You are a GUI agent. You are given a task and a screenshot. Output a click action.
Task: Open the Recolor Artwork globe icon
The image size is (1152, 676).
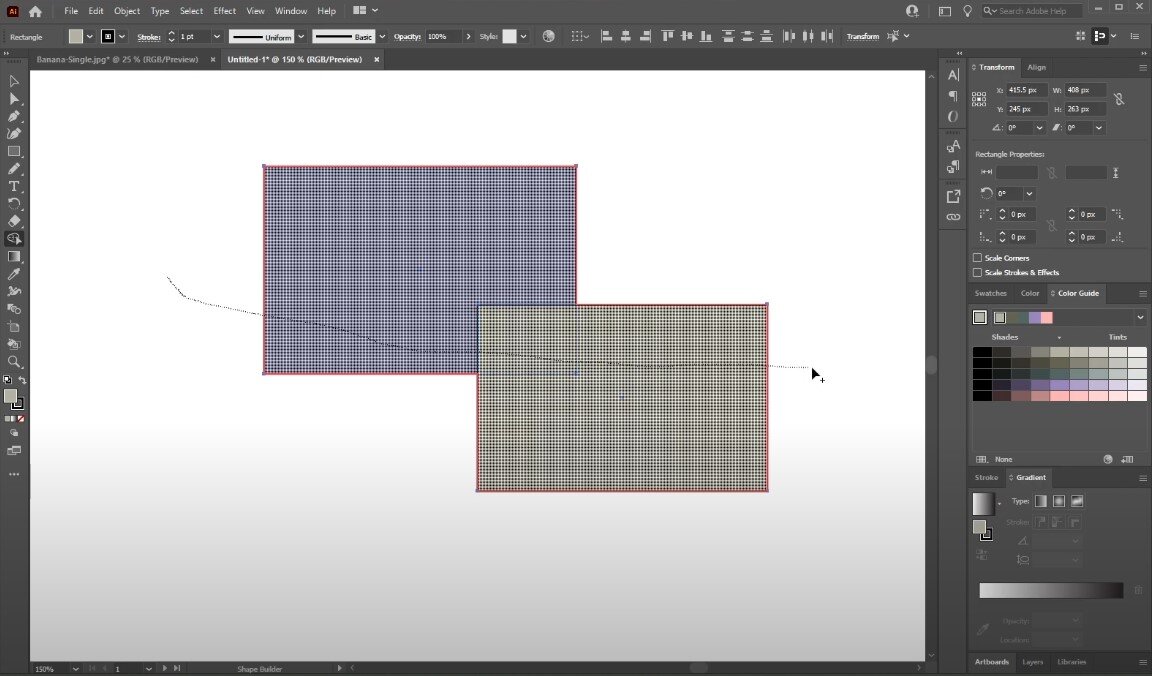point(548,36)
